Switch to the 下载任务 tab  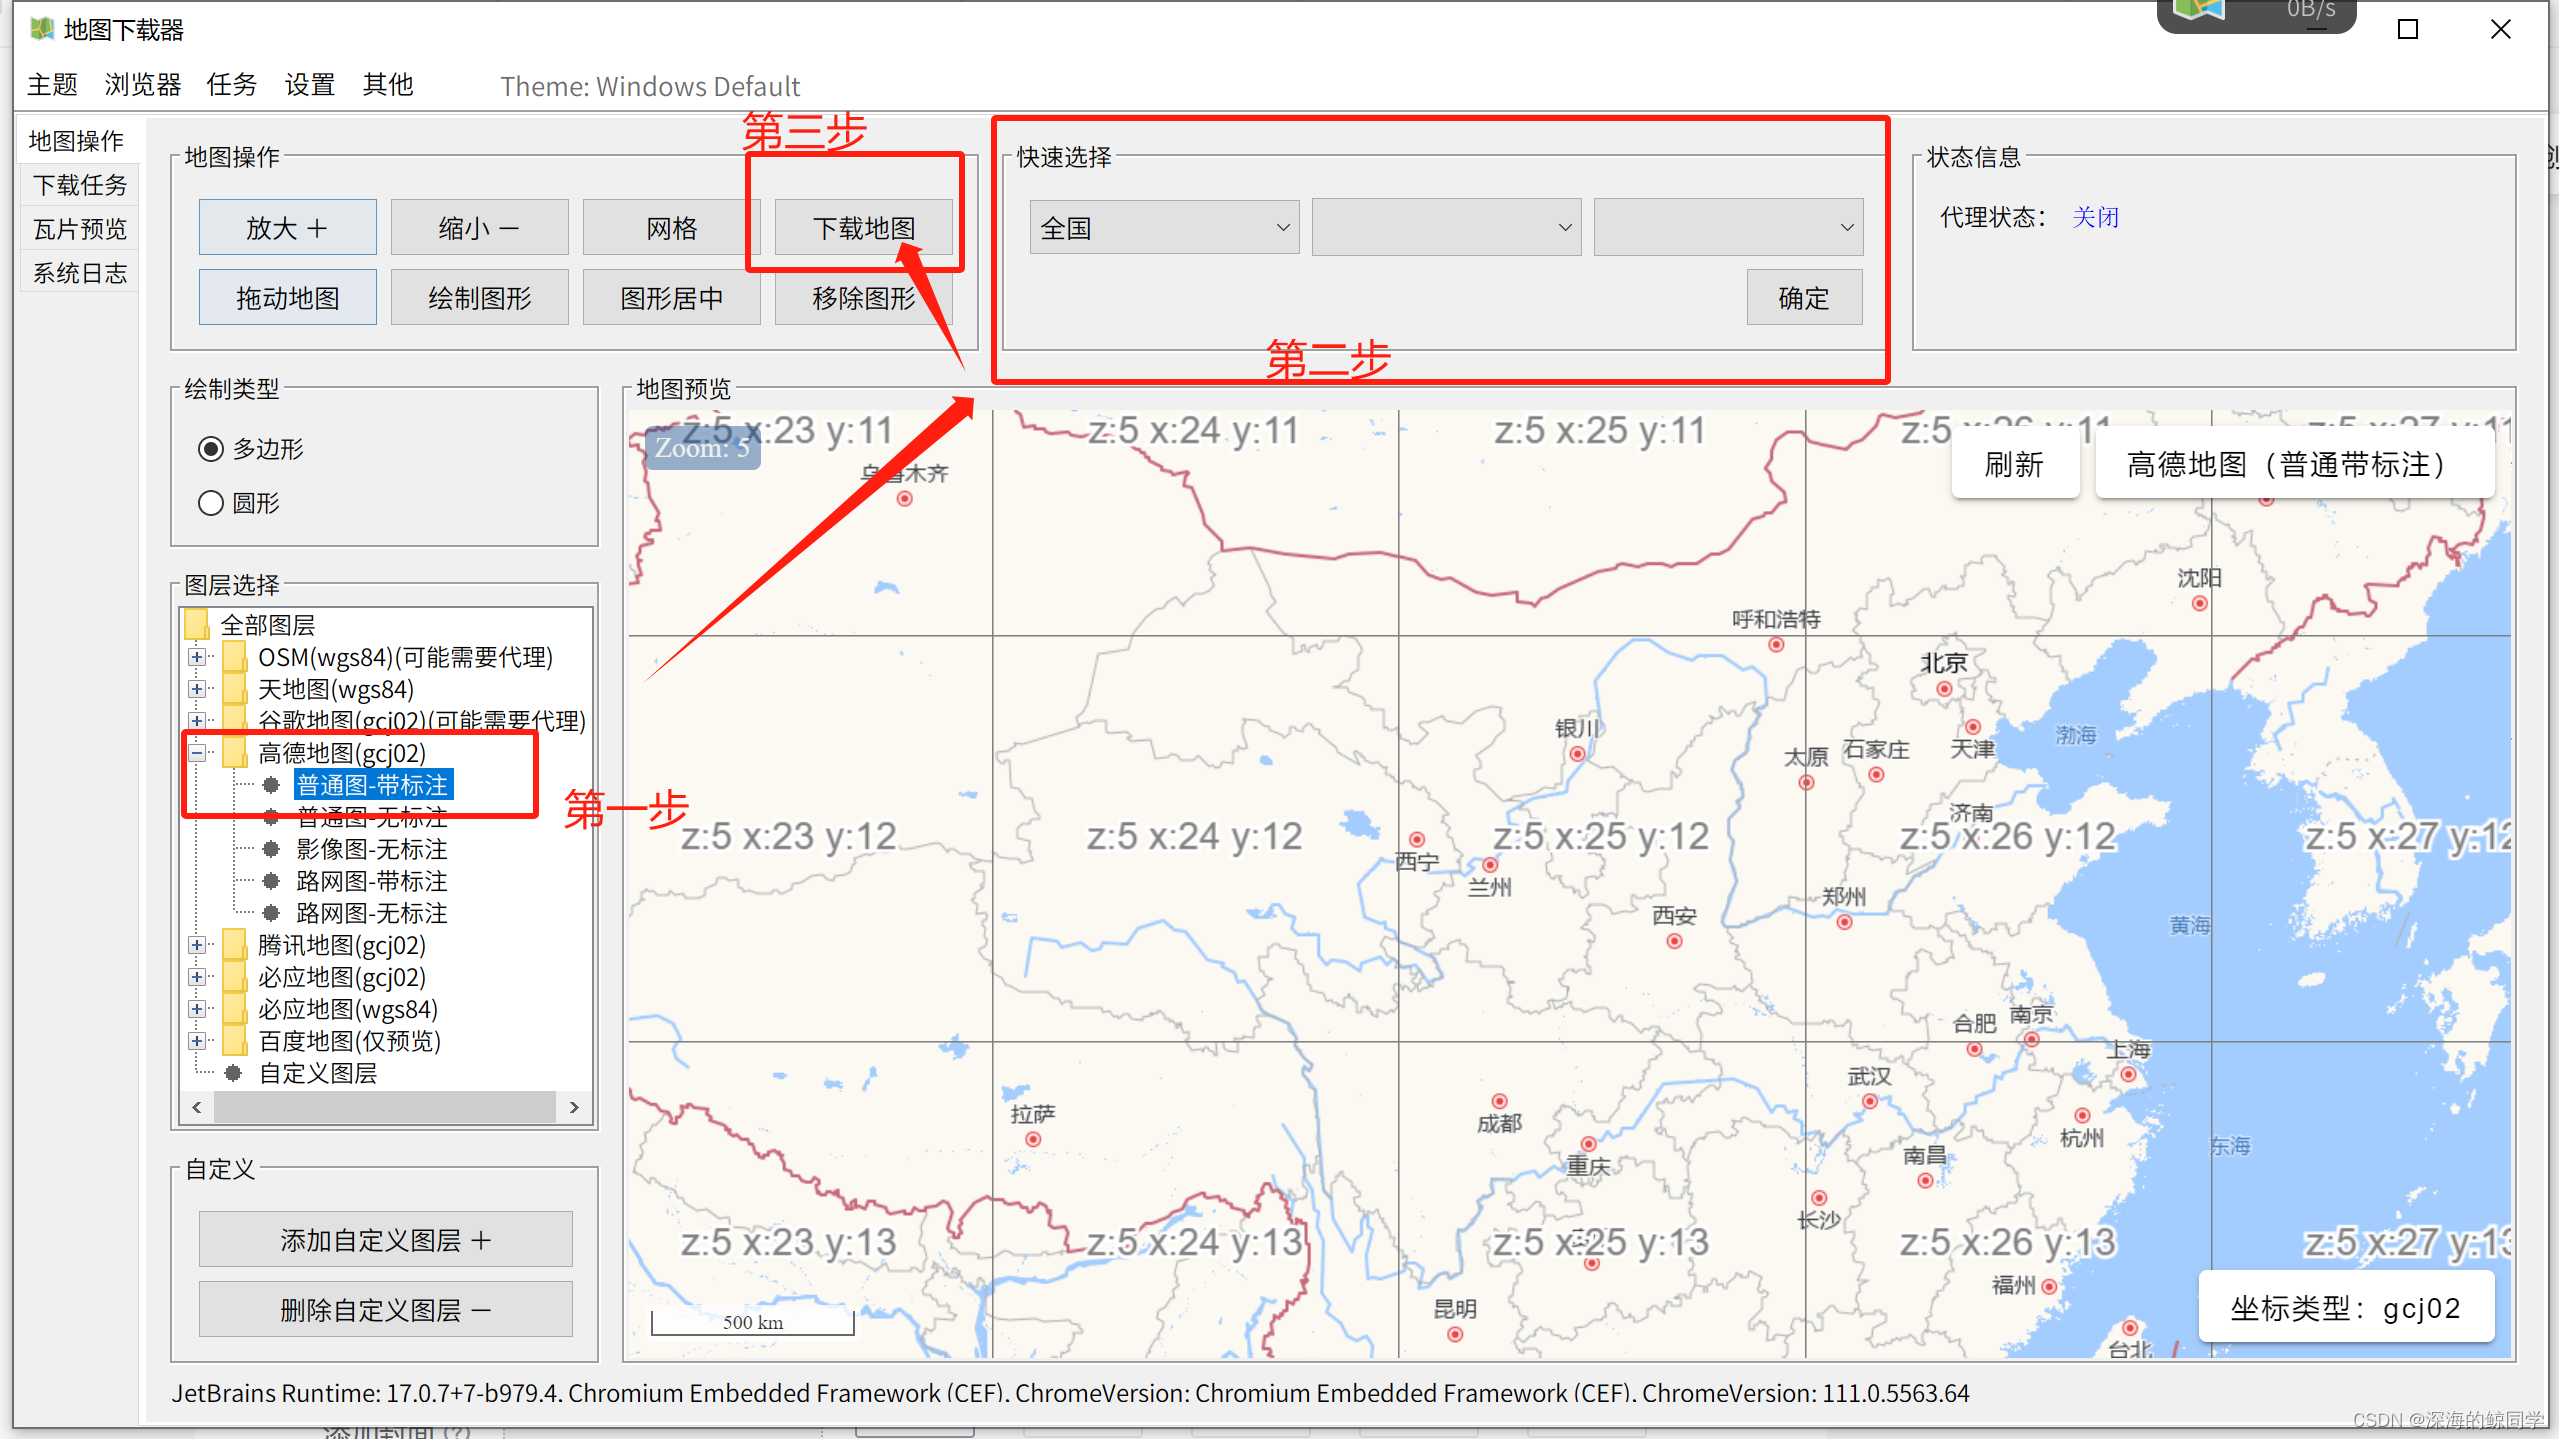[x=80, y=185]
